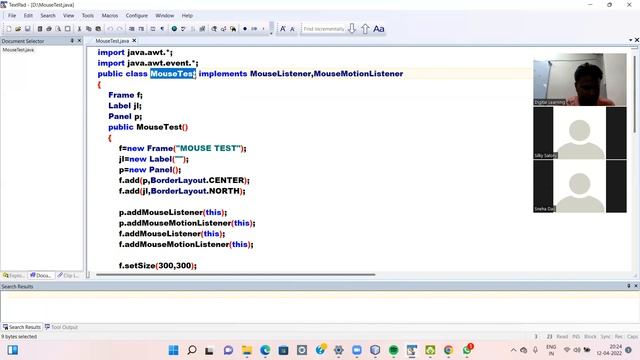Click the horizontal scrollbar of the editor
Viewport: 640px width, 360px height.
click(x=236, y=275)
